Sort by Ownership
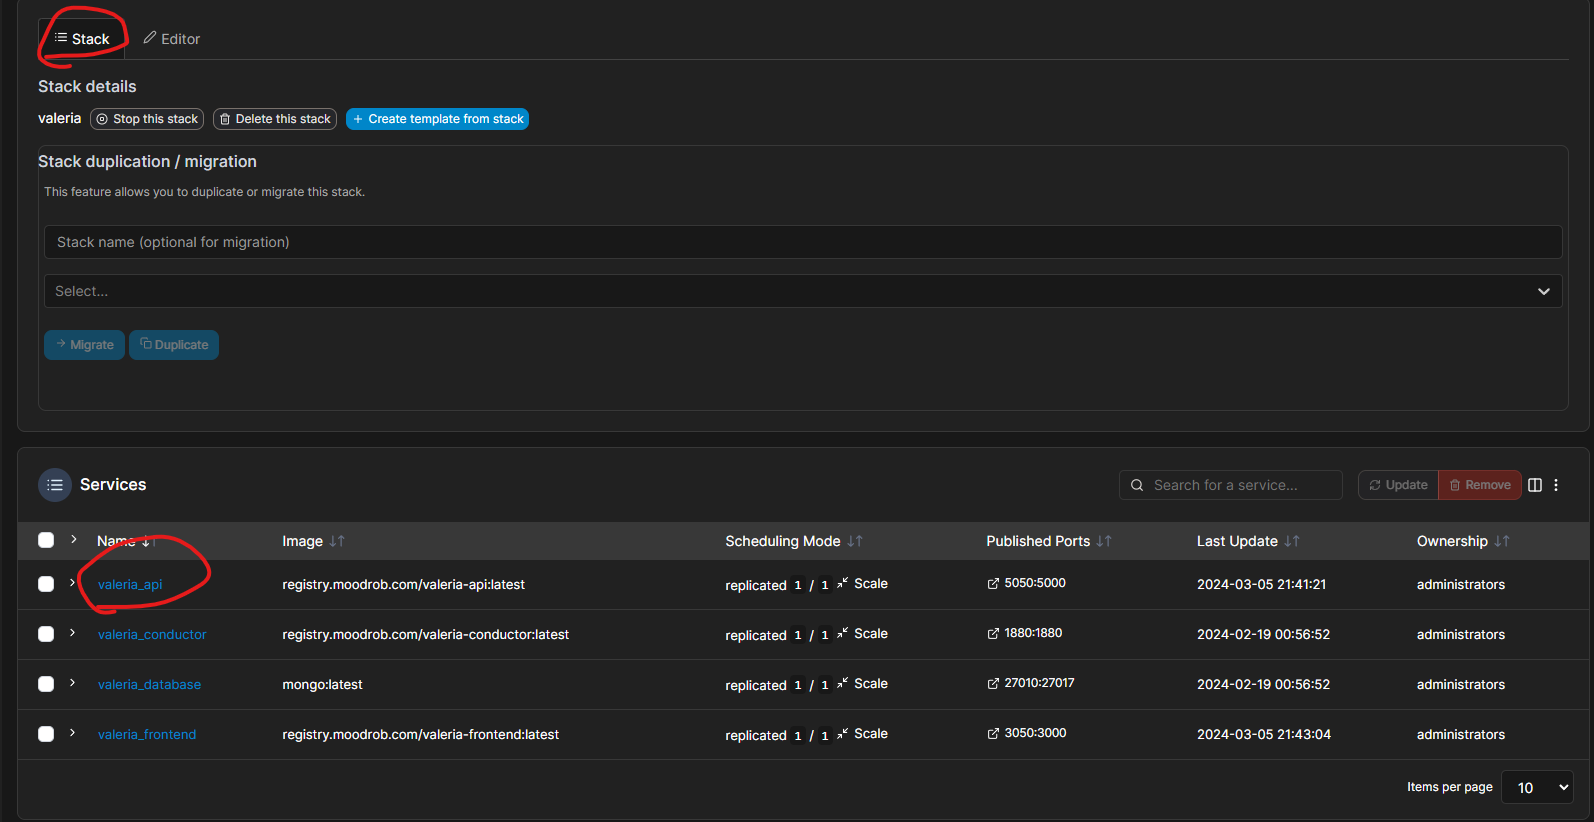This screenshot has height=822, width=1594. pos(1463,541)
